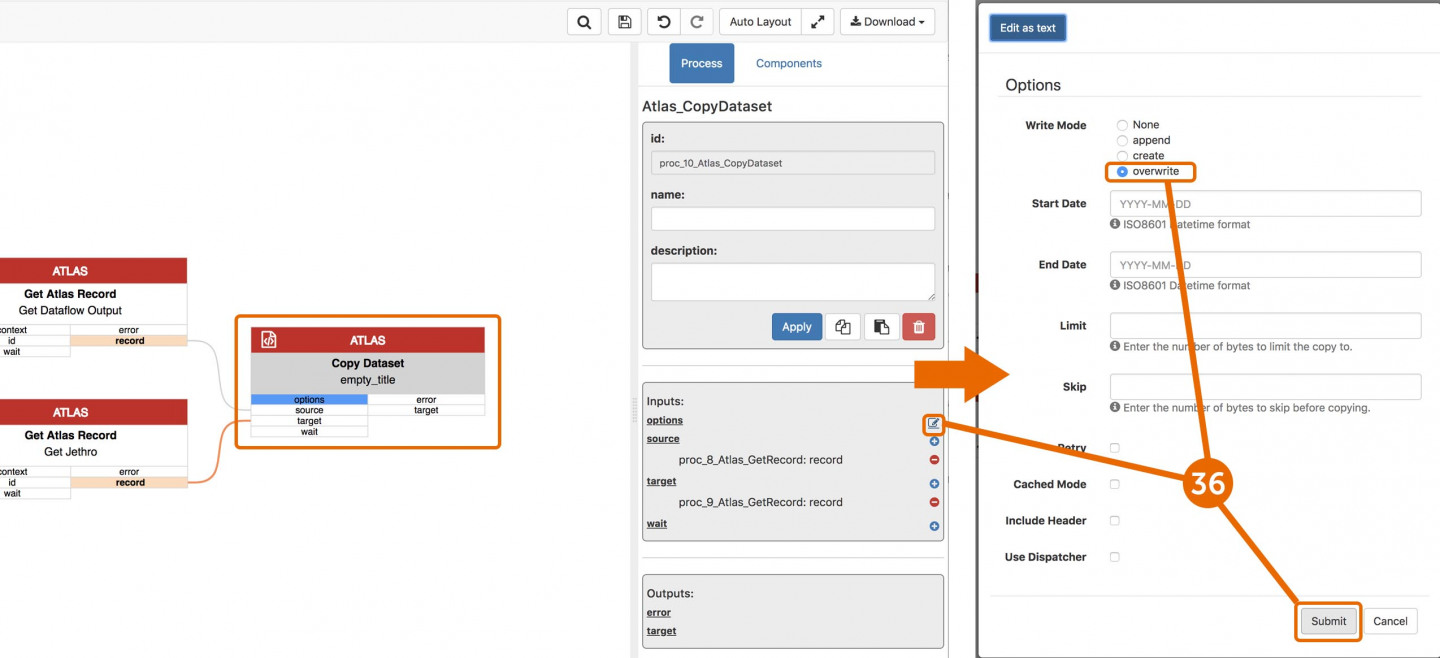Screen dimensions: 1440x658
Task: Click the red trash delete button
Action: coord(918,327)
